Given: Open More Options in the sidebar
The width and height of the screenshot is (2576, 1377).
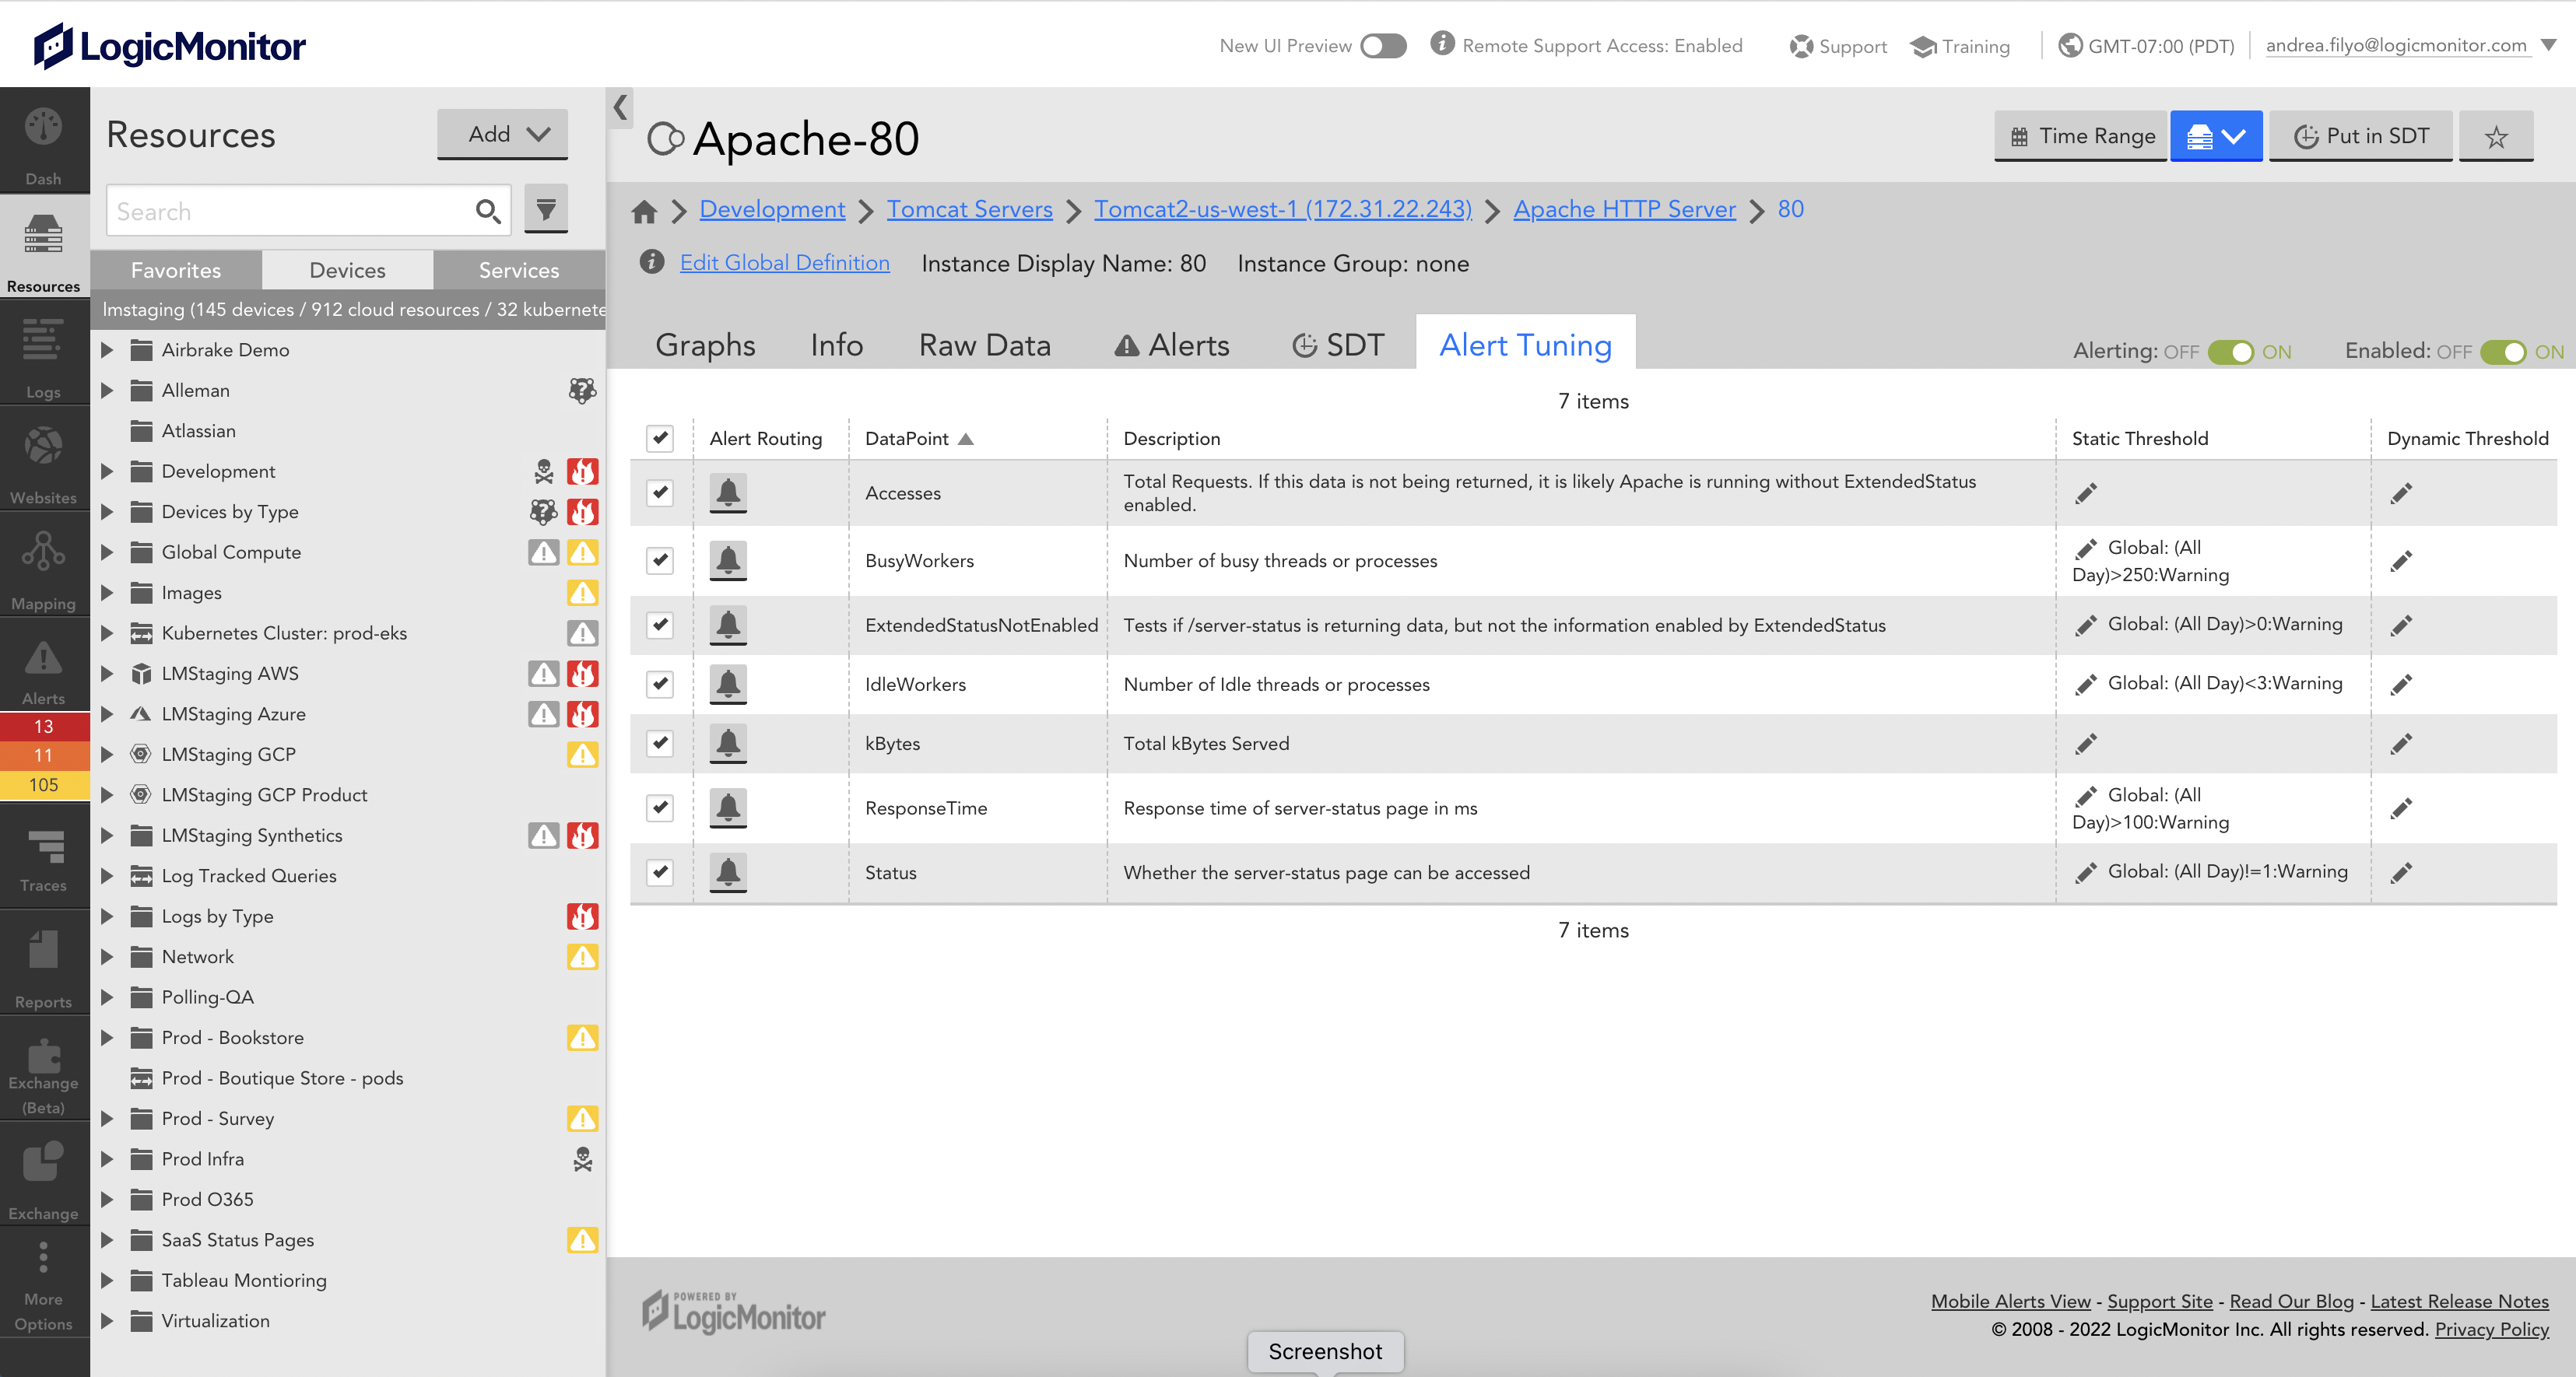Looking at the screenshot, I should point(43,1284).
